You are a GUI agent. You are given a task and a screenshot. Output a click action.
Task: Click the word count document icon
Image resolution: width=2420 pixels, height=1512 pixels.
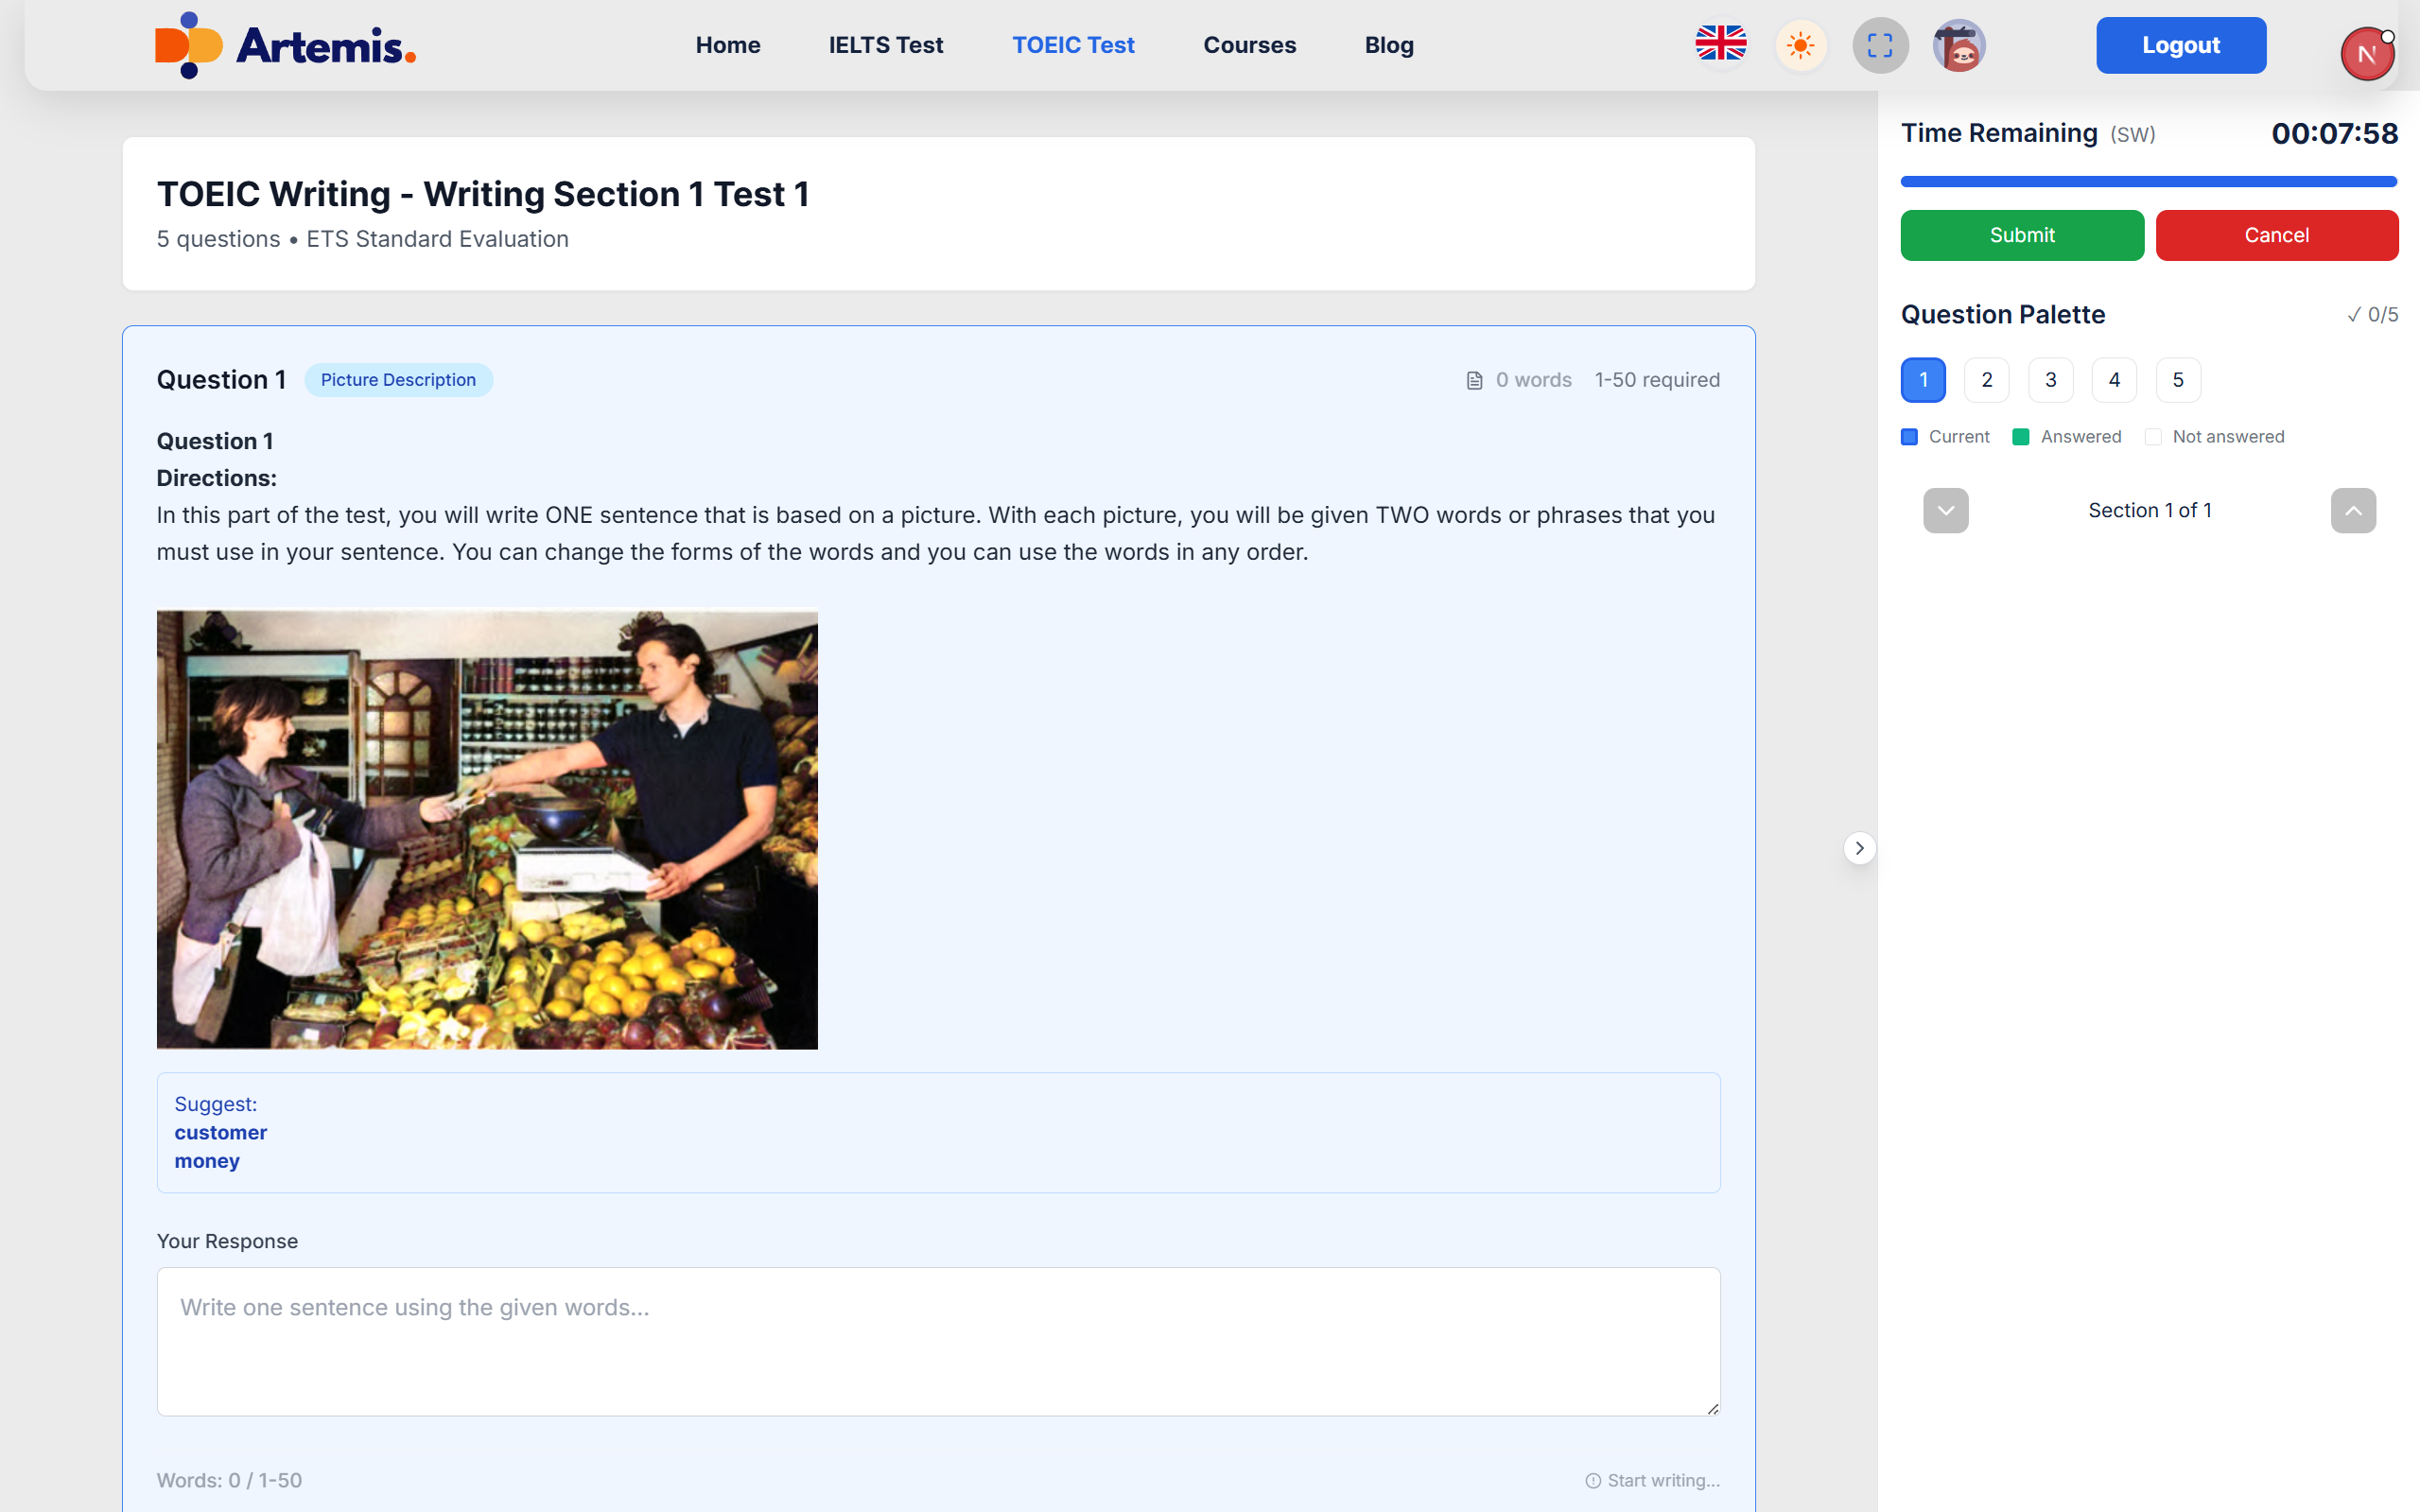tap(1474, 380)
